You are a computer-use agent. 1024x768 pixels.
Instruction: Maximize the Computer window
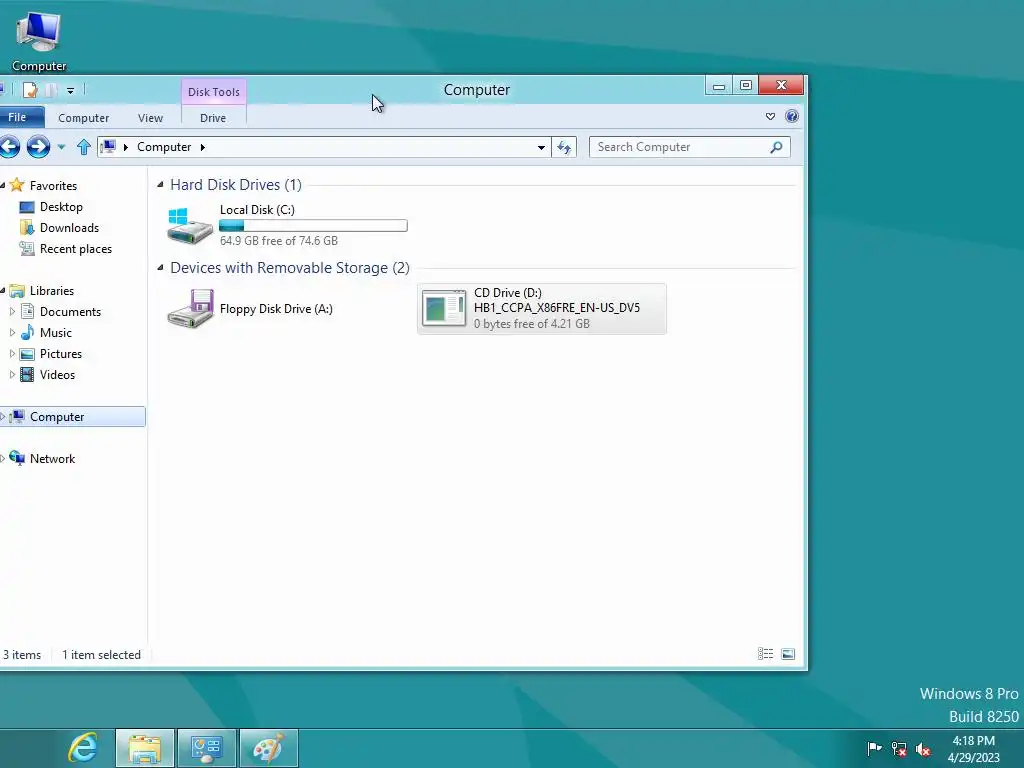click(745, 86)
